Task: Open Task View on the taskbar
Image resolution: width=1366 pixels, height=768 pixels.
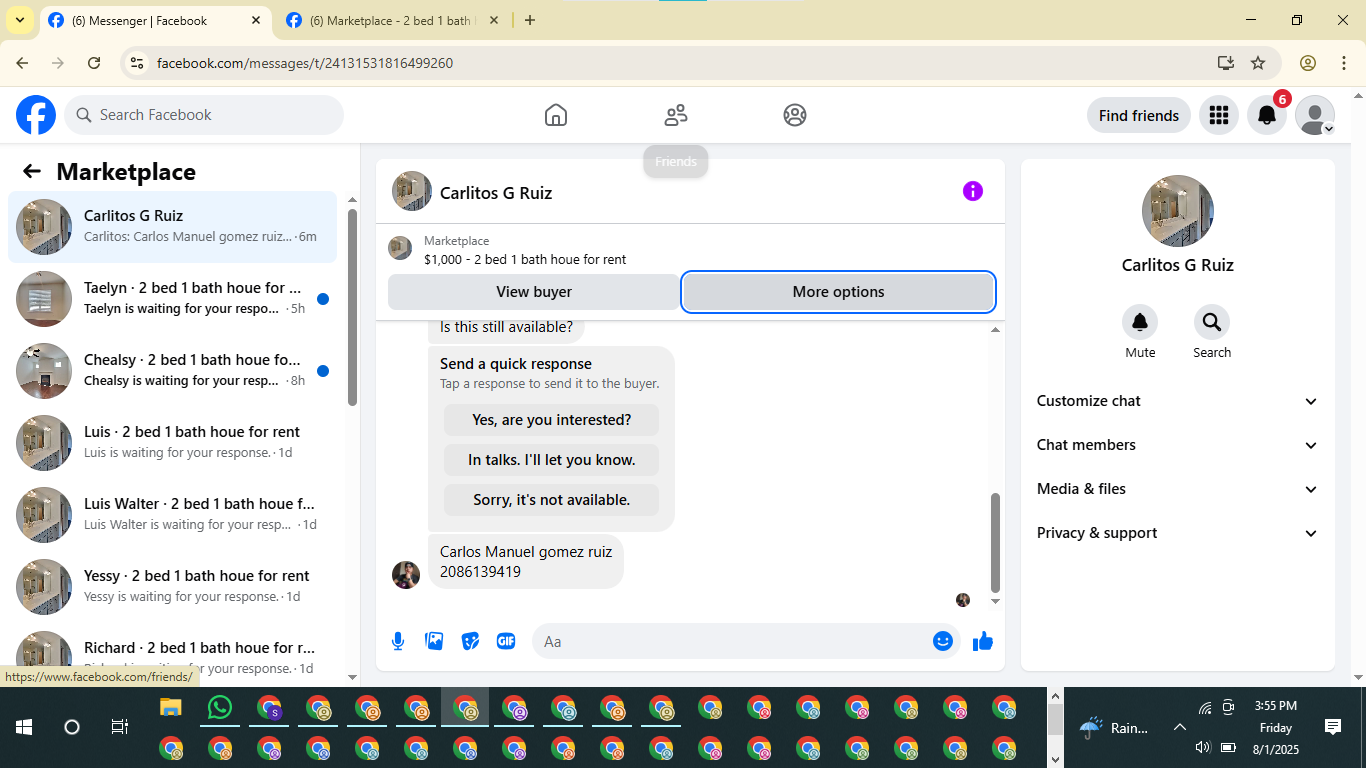Action: pos(119,727)
